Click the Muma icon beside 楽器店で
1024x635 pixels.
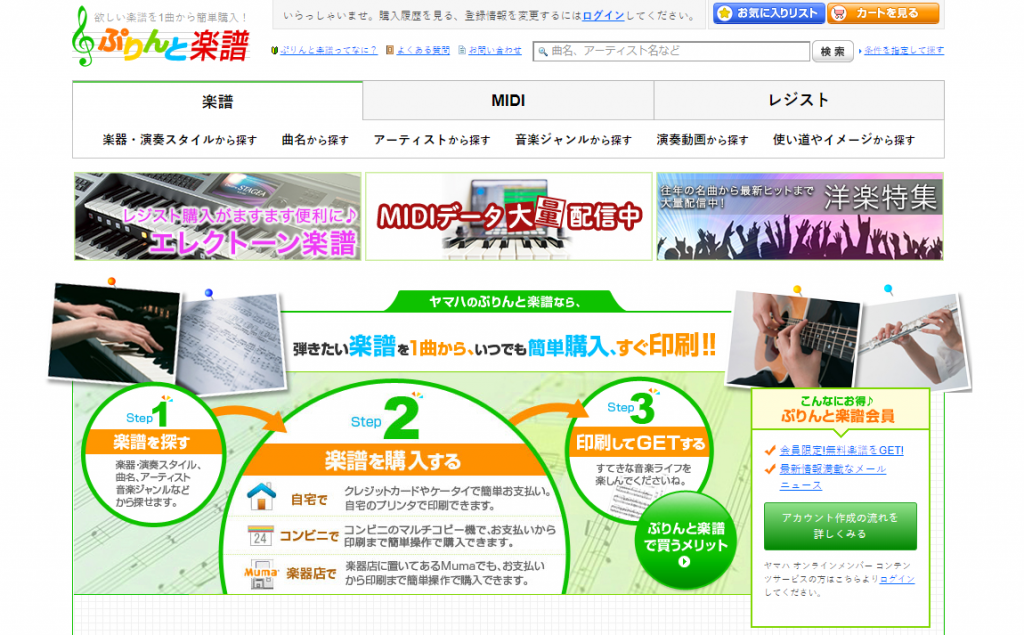point(261,576)
